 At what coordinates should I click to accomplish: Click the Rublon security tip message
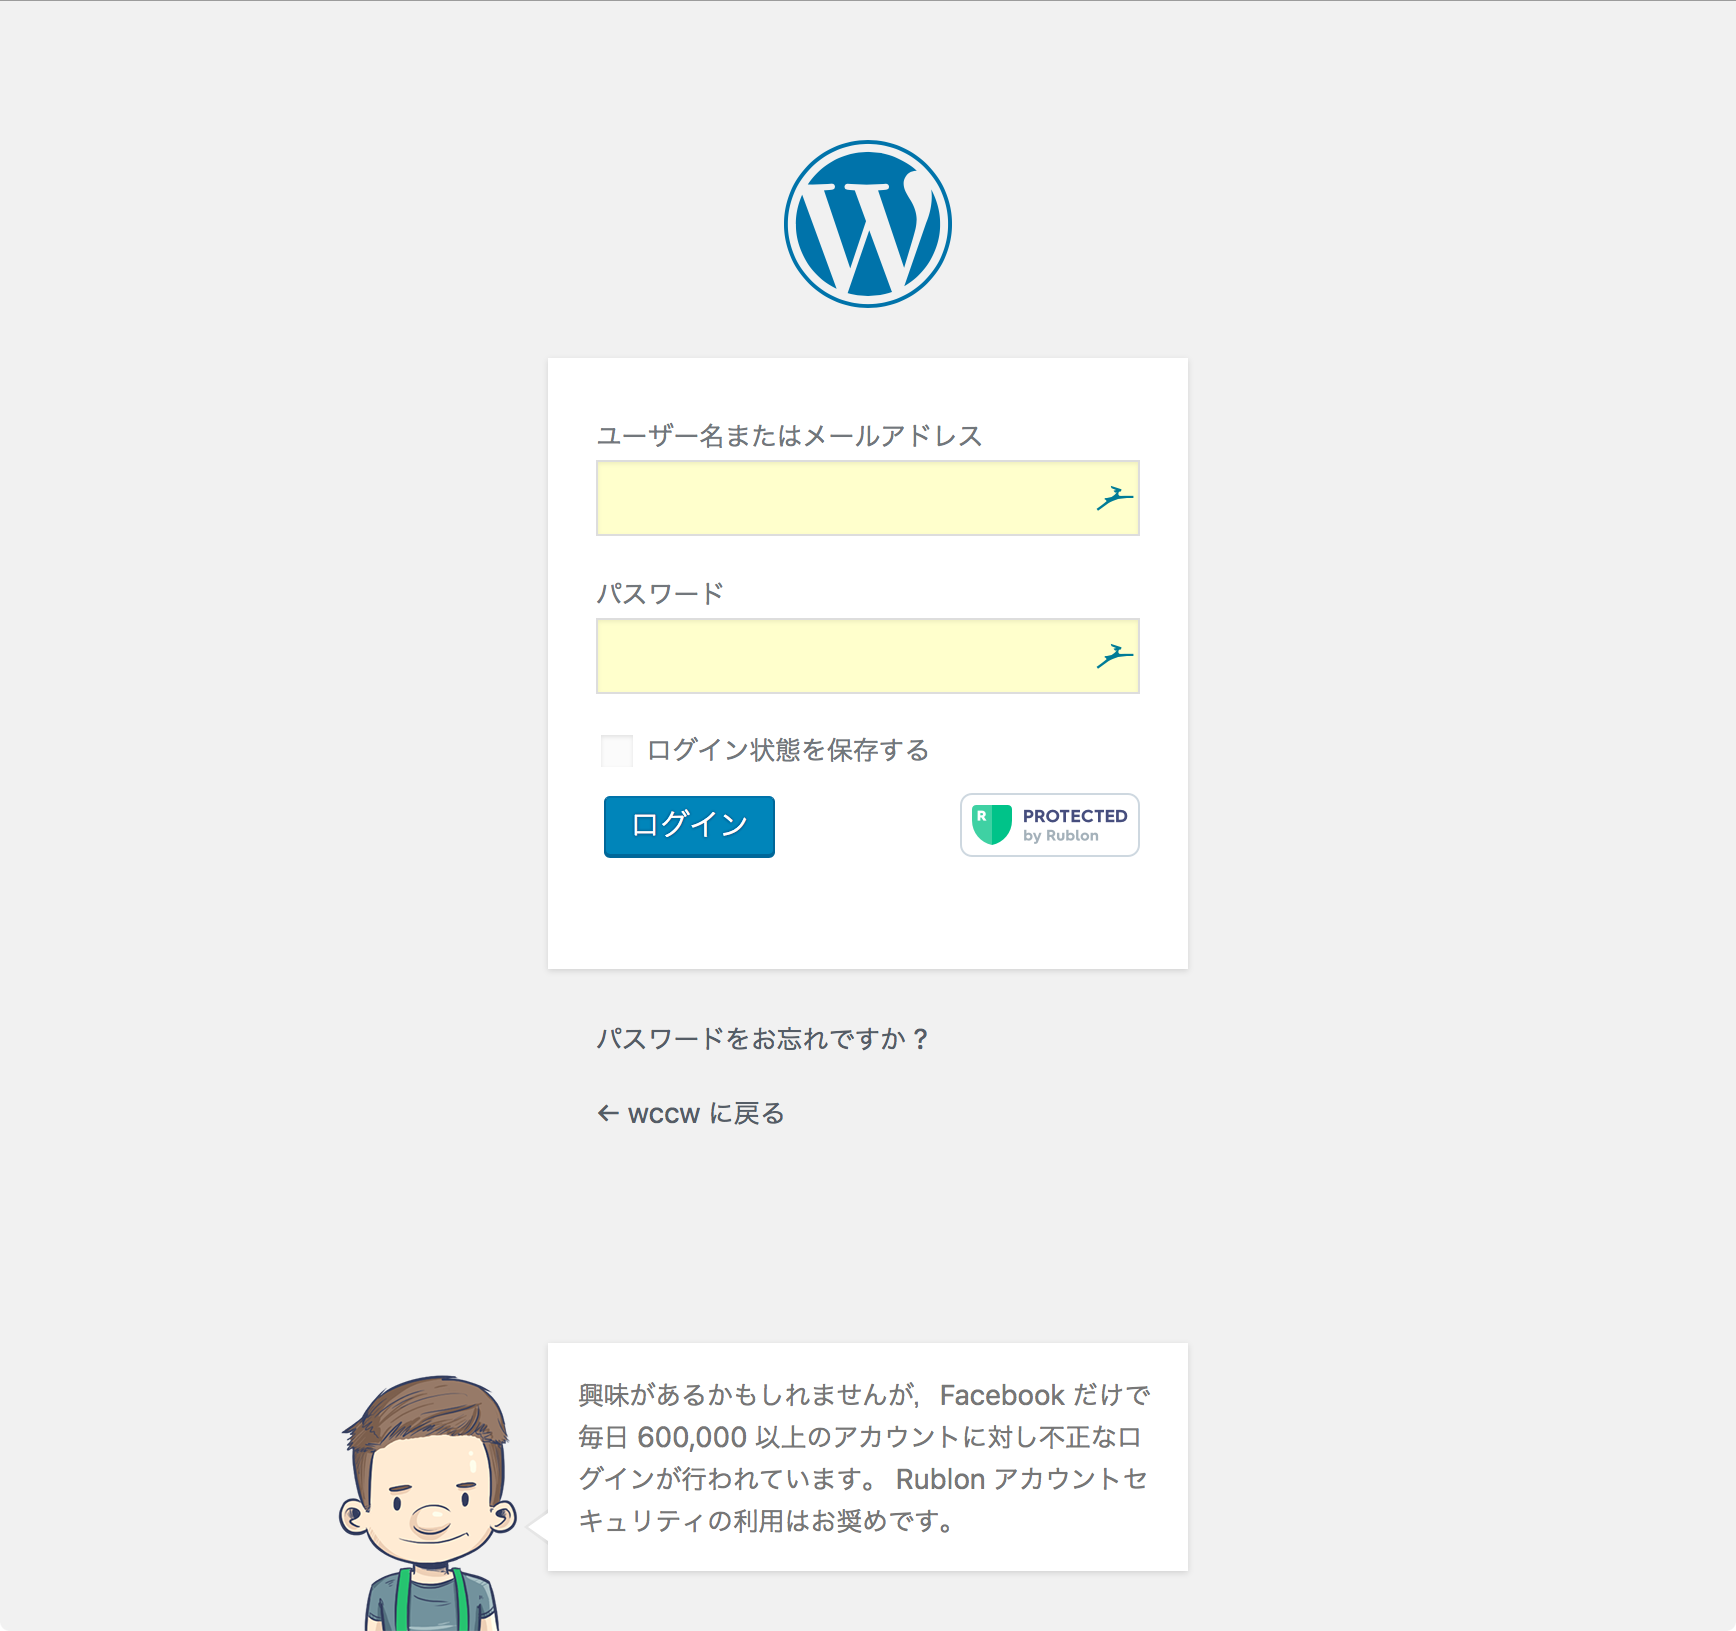[x=867, y=1457]
